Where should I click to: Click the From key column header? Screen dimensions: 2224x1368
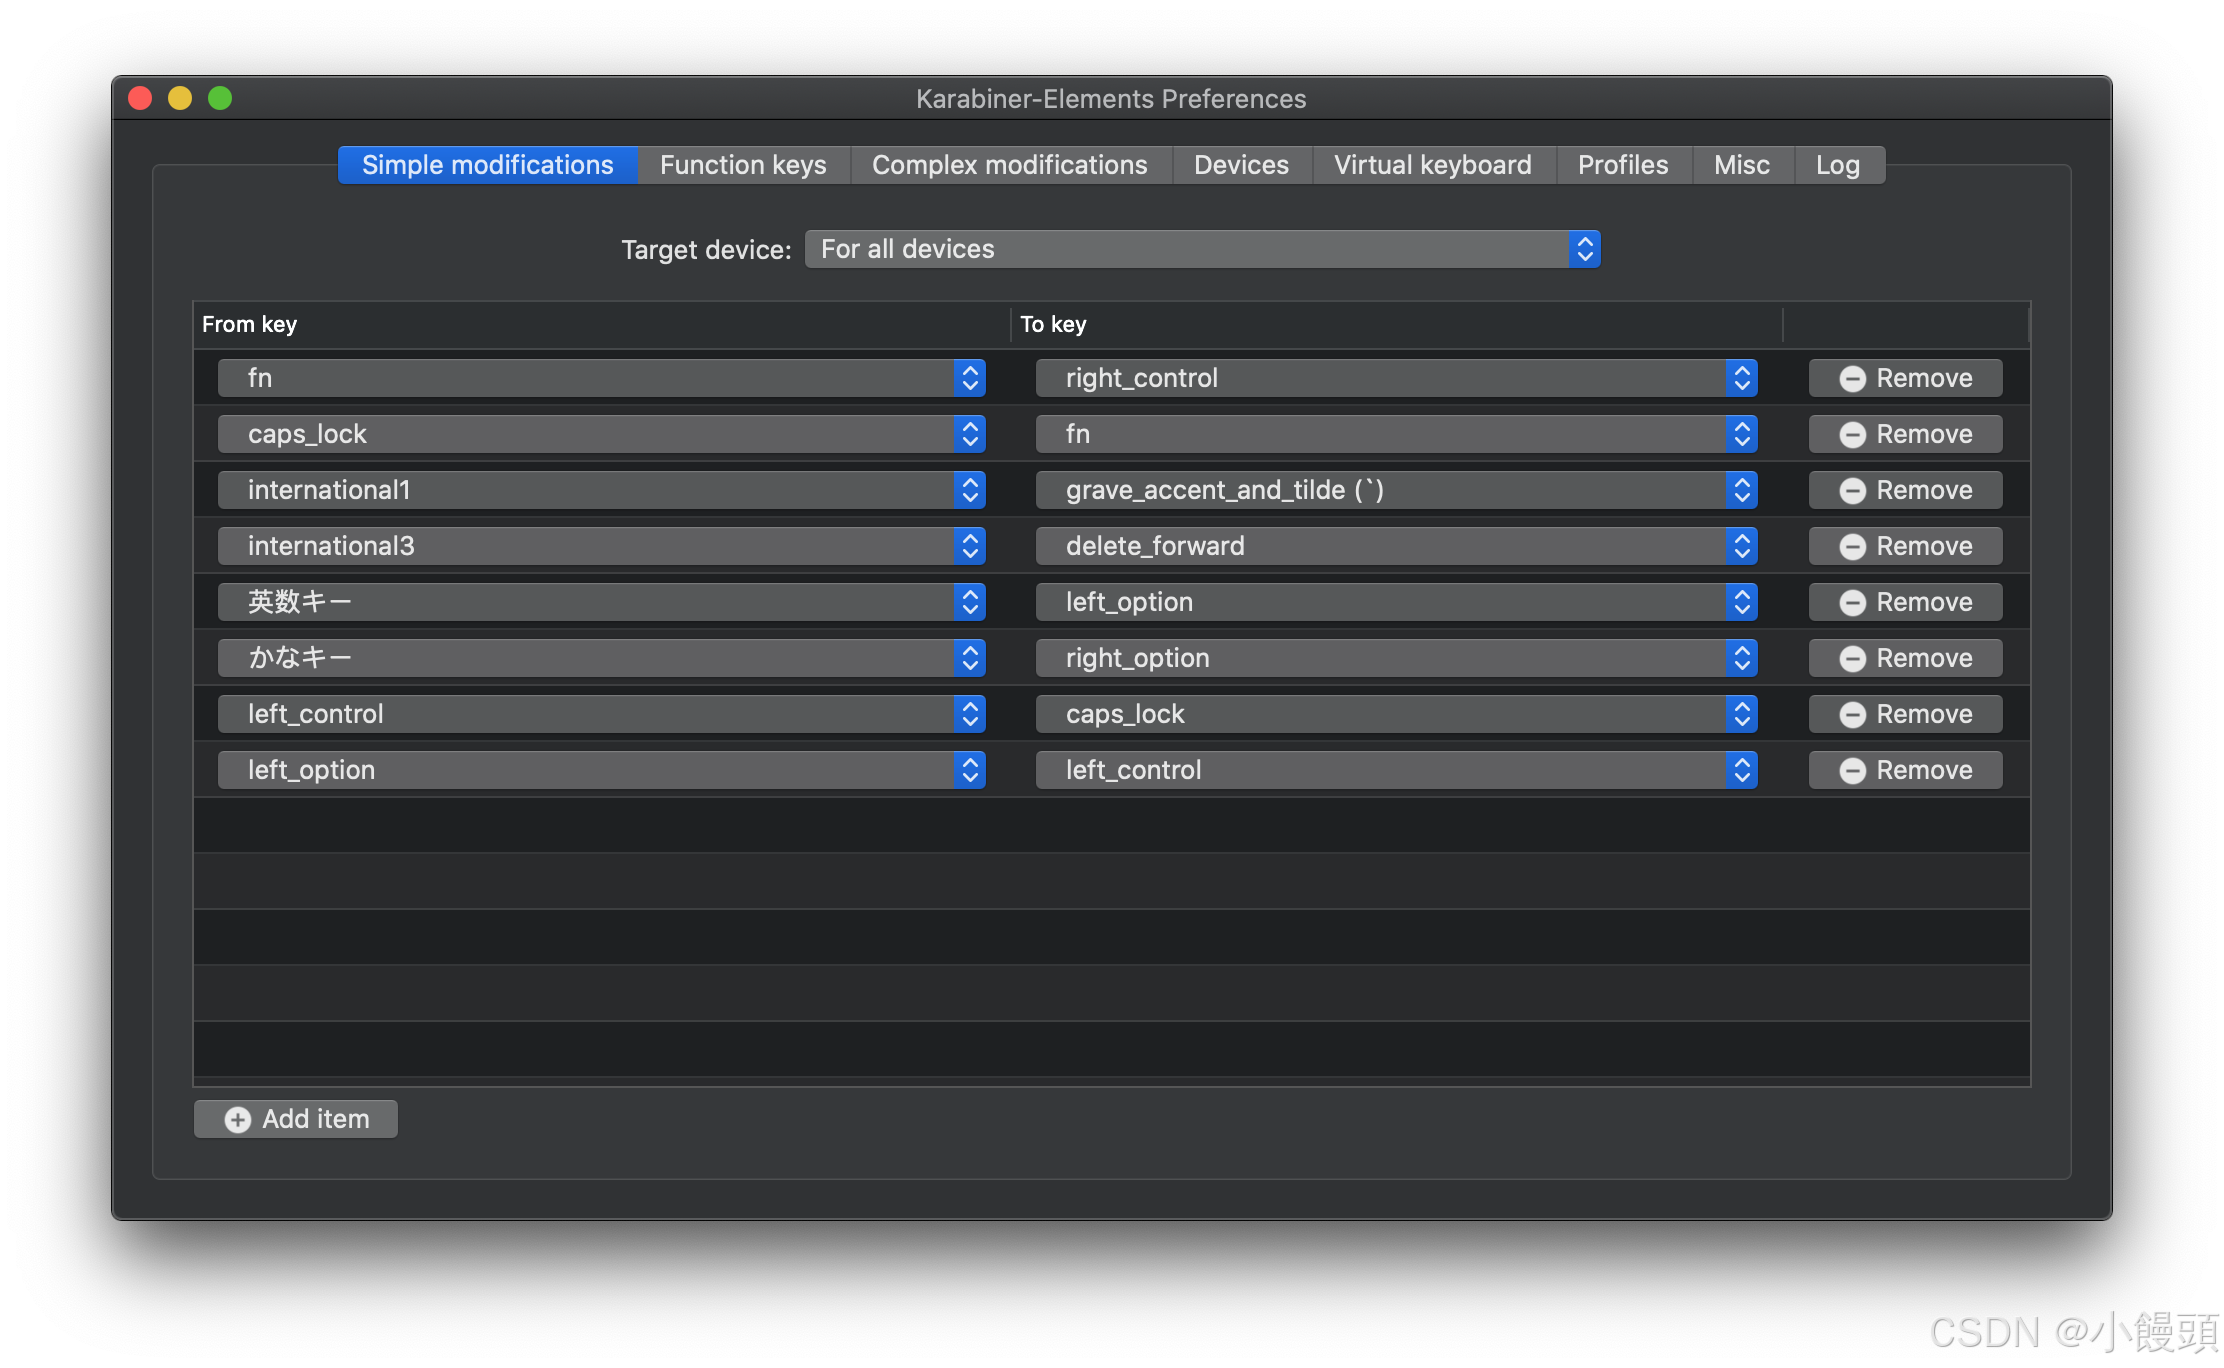tap(601, 324)
